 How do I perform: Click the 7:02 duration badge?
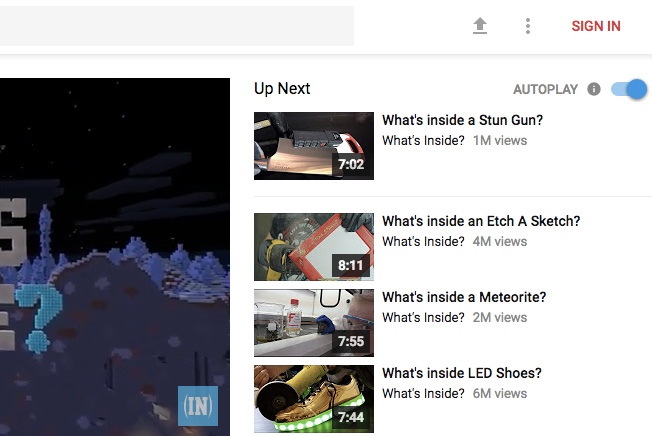click(x=351, y=165)
